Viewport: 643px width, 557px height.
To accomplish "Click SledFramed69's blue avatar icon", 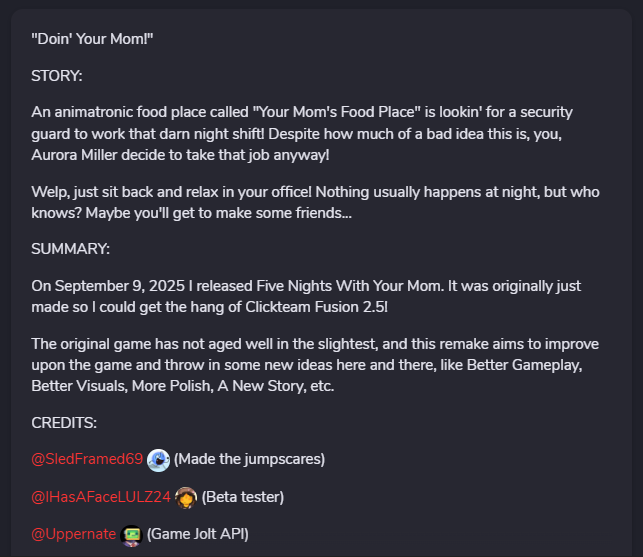I will point(158,460).
